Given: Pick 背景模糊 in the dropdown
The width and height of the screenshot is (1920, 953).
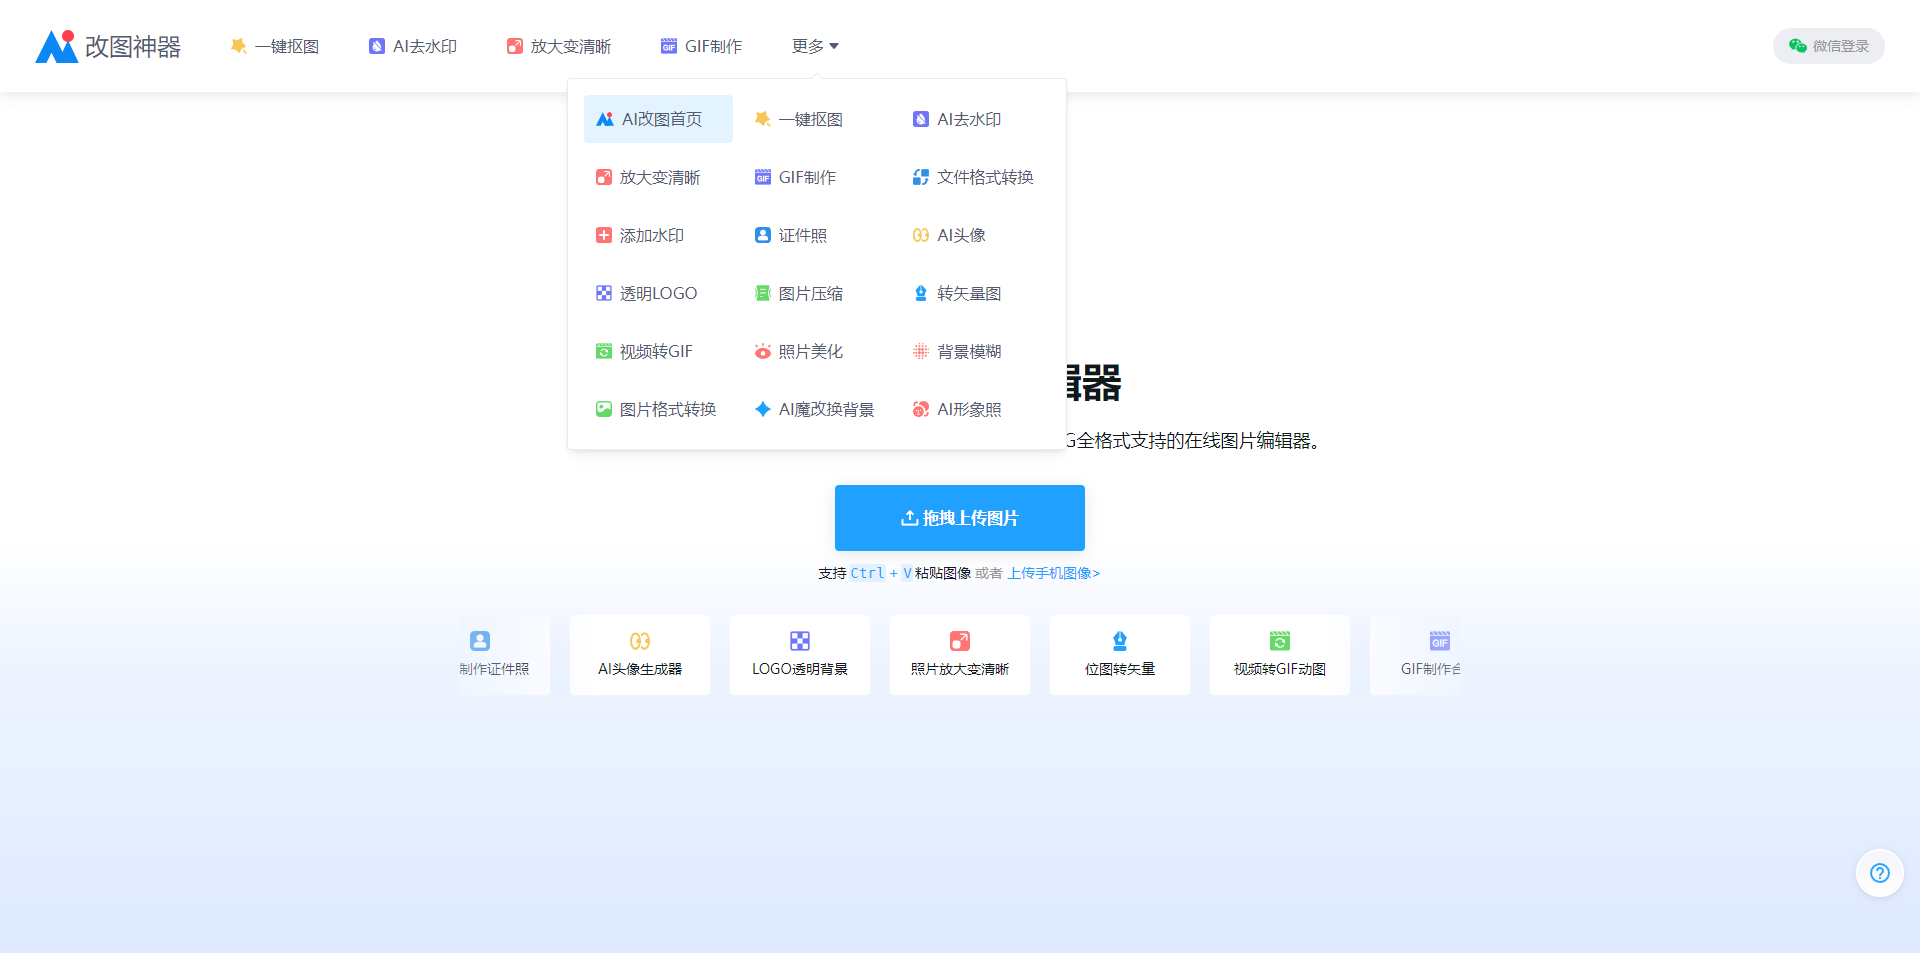Looking at the screenshot, I should [x=957, y=351].
